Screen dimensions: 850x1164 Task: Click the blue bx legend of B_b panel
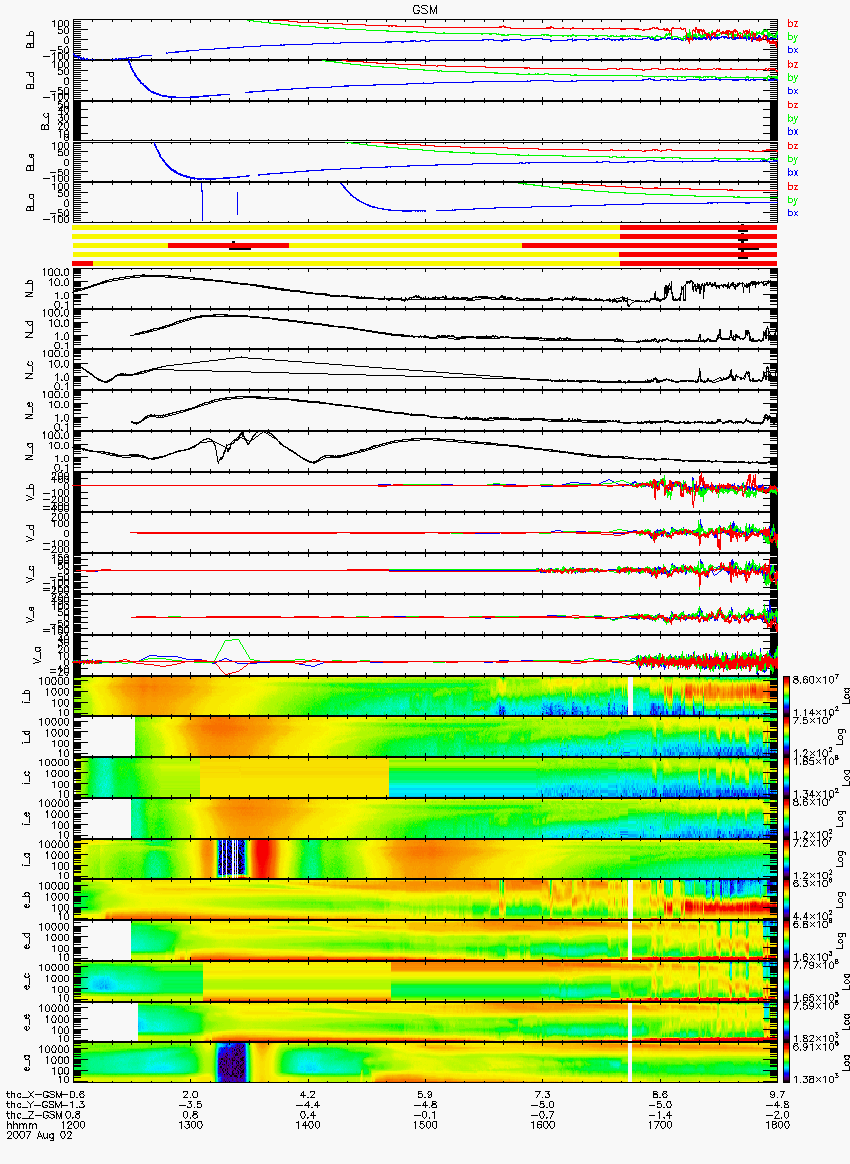[x=792, y=50]
